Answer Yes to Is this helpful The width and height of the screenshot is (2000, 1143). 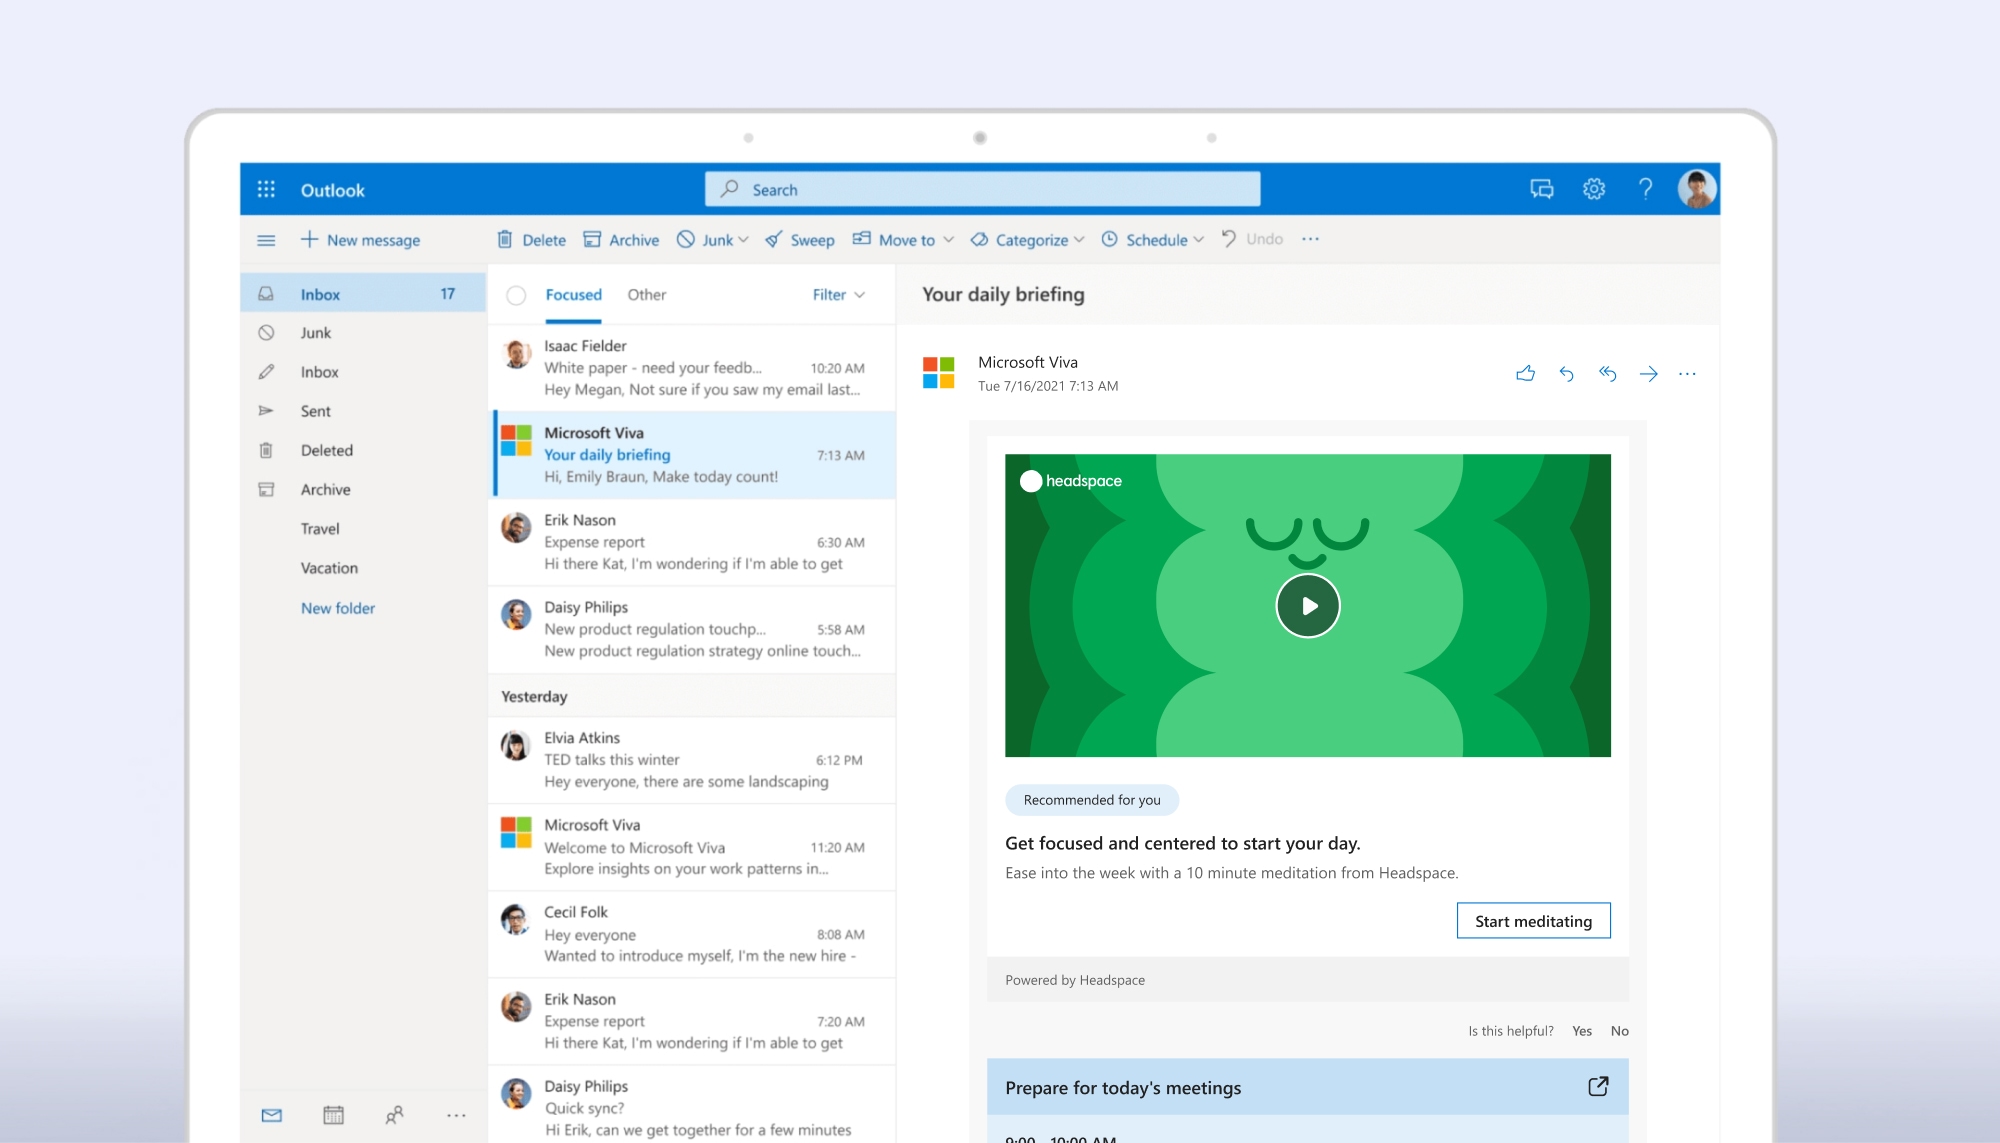[x=1581, y=1031]
